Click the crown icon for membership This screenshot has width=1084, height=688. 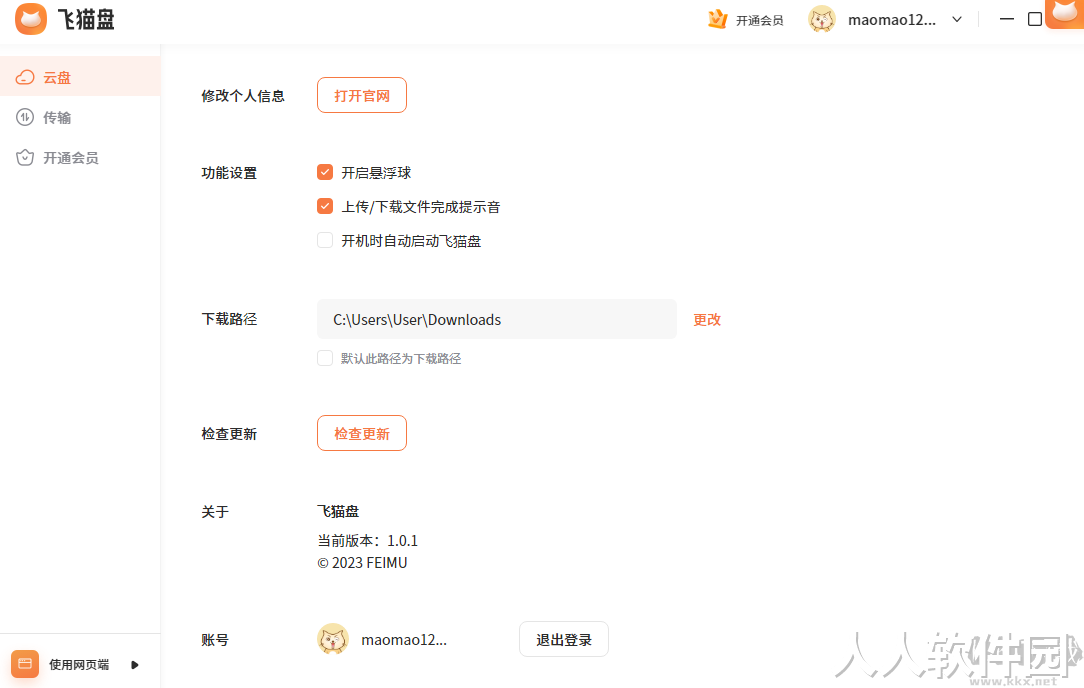point(718,19)
